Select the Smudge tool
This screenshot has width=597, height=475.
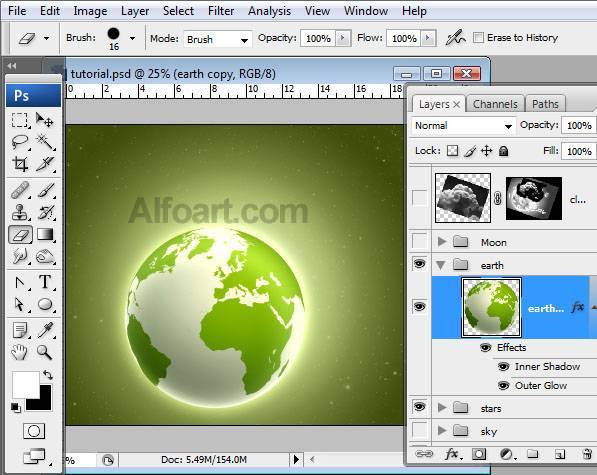(20, 257)
